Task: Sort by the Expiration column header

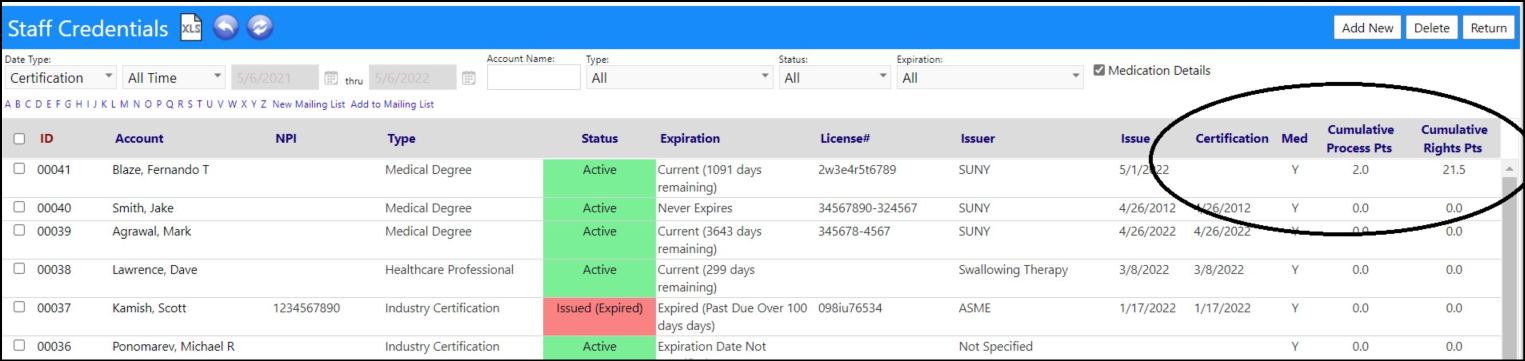Action: point(690,139)
